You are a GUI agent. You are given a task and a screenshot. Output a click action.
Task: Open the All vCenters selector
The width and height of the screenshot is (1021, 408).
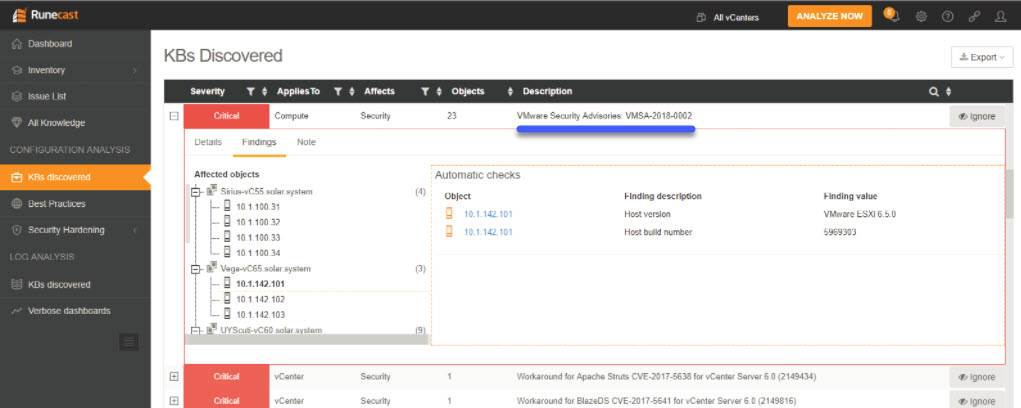tap(727, 18)
